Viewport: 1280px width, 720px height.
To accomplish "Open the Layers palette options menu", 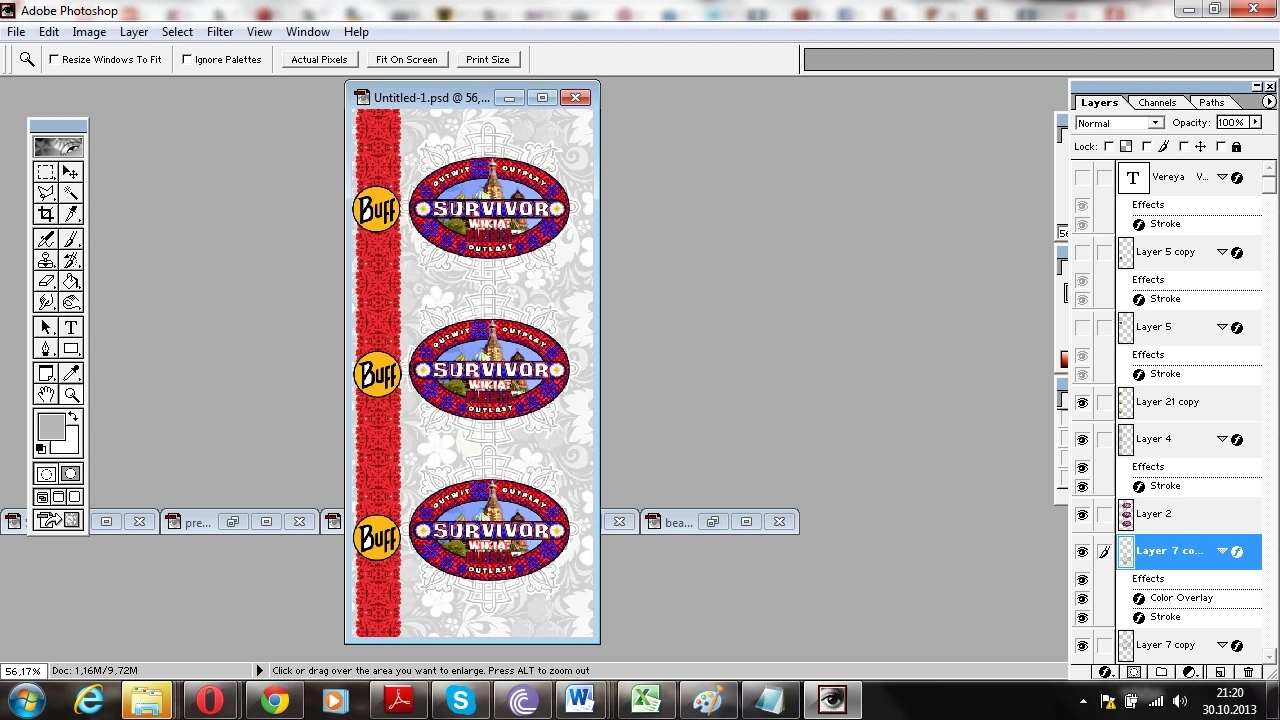I will 1269,102.
